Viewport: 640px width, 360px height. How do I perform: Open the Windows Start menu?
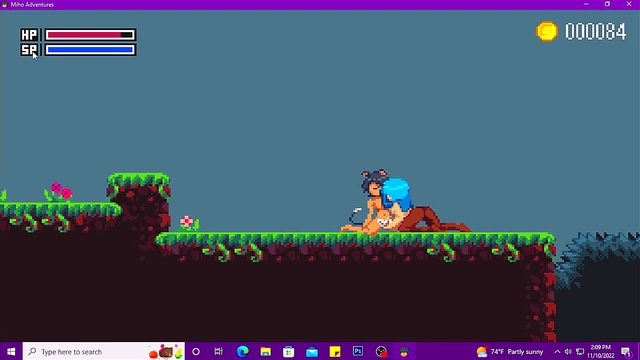click(11, 351)
